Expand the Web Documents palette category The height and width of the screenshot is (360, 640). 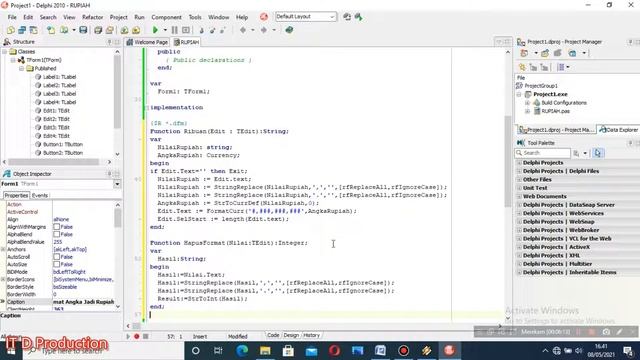point(519,196)
